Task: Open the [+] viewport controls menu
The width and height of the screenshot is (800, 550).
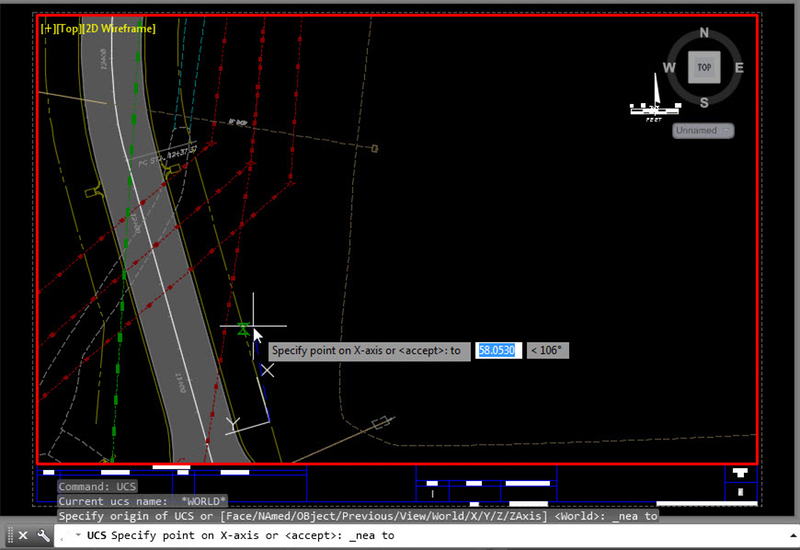Action: [47, 29]
